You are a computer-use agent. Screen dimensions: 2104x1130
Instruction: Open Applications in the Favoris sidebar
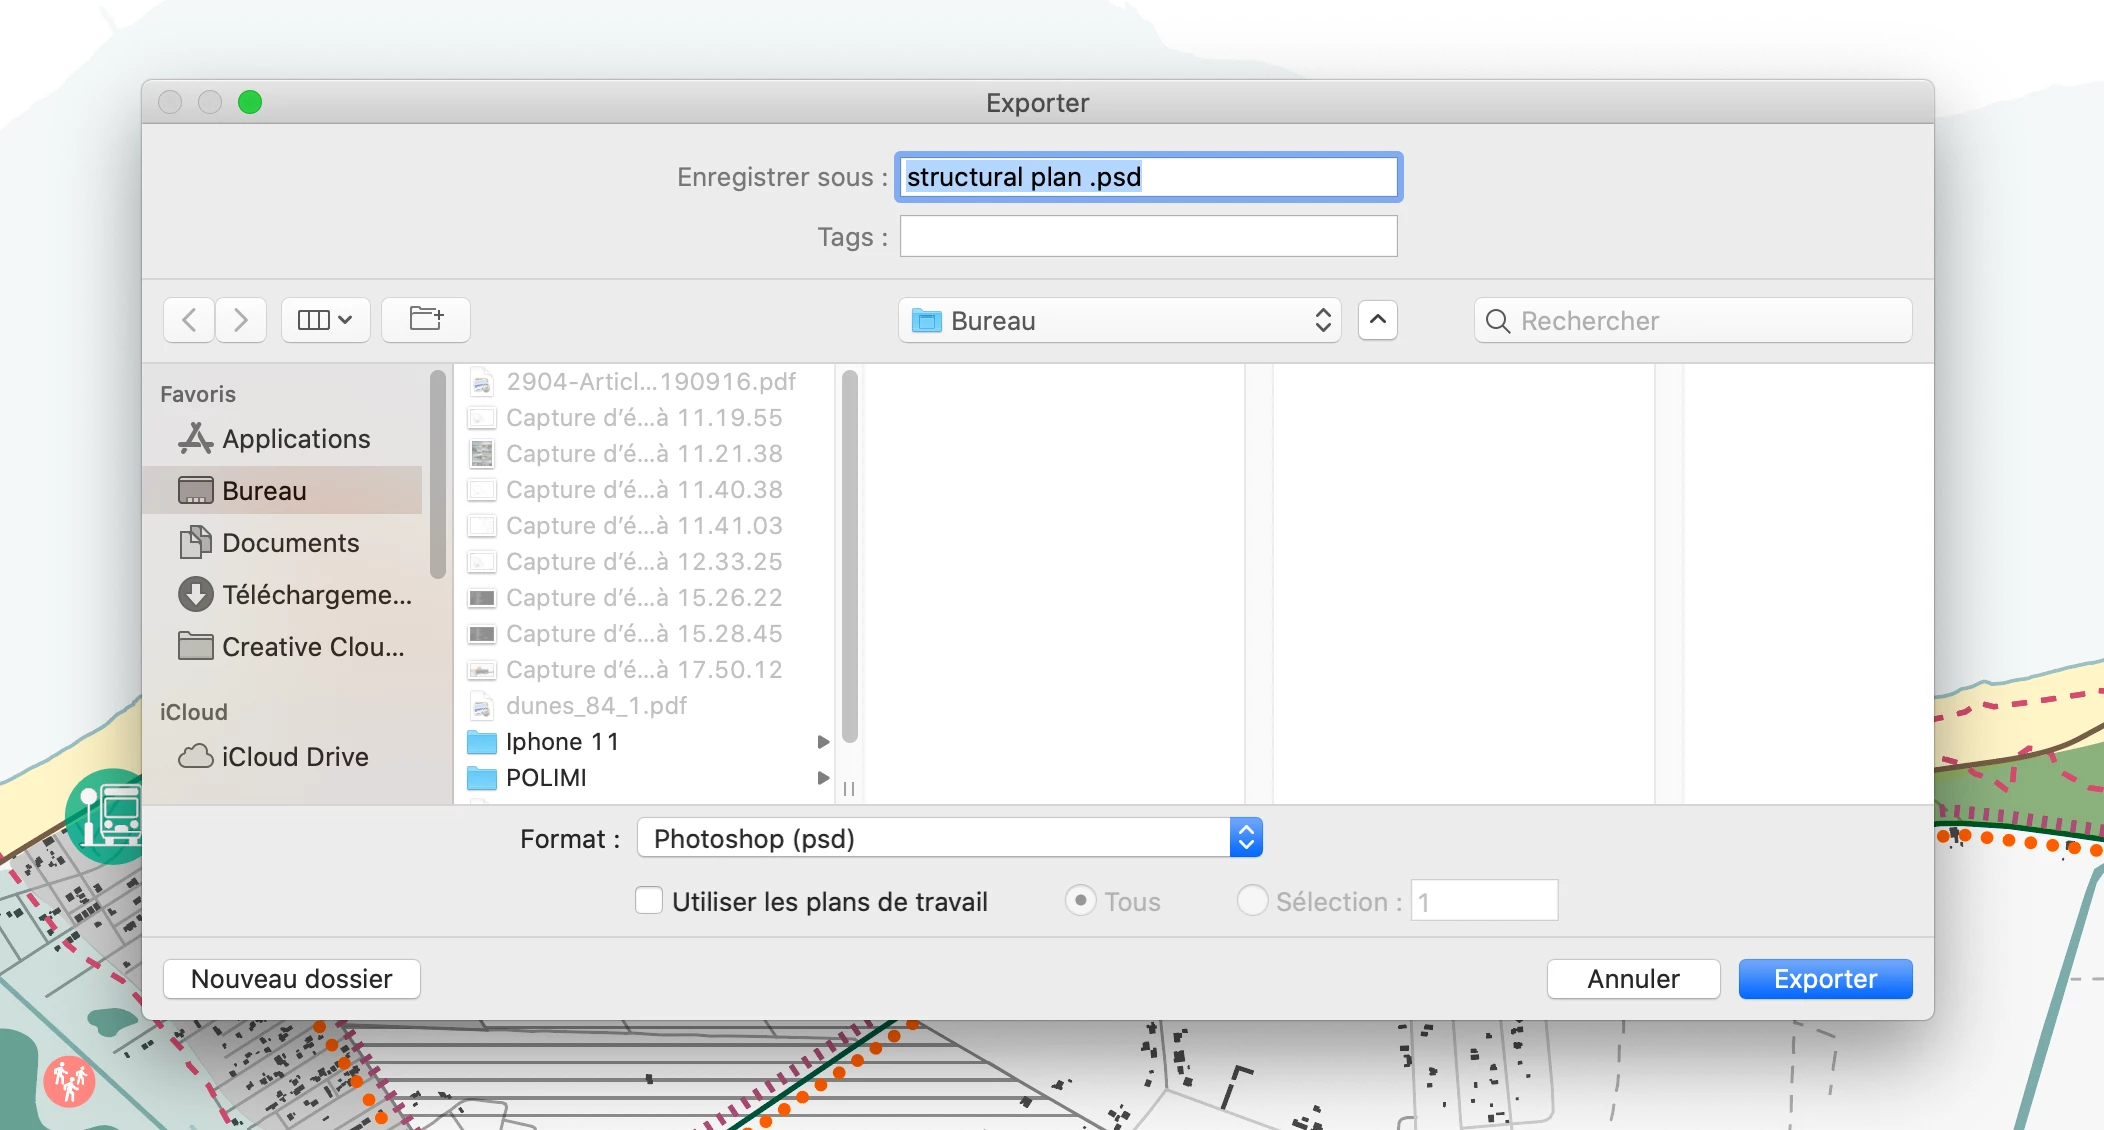[x=295, y=439]
